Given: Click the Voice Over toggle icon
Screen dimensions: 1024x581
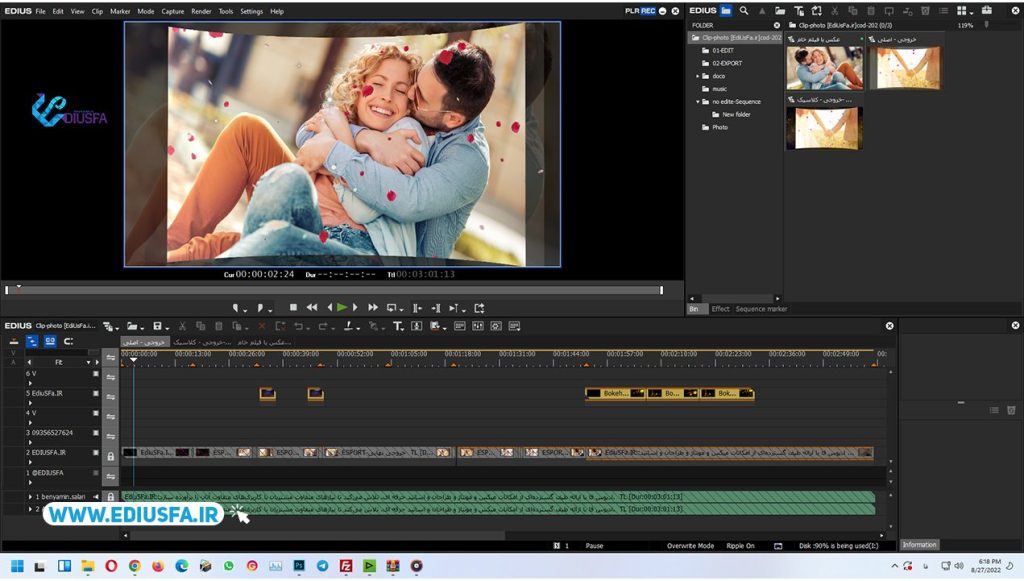Looking at the screenshot, I should (417, 326).
